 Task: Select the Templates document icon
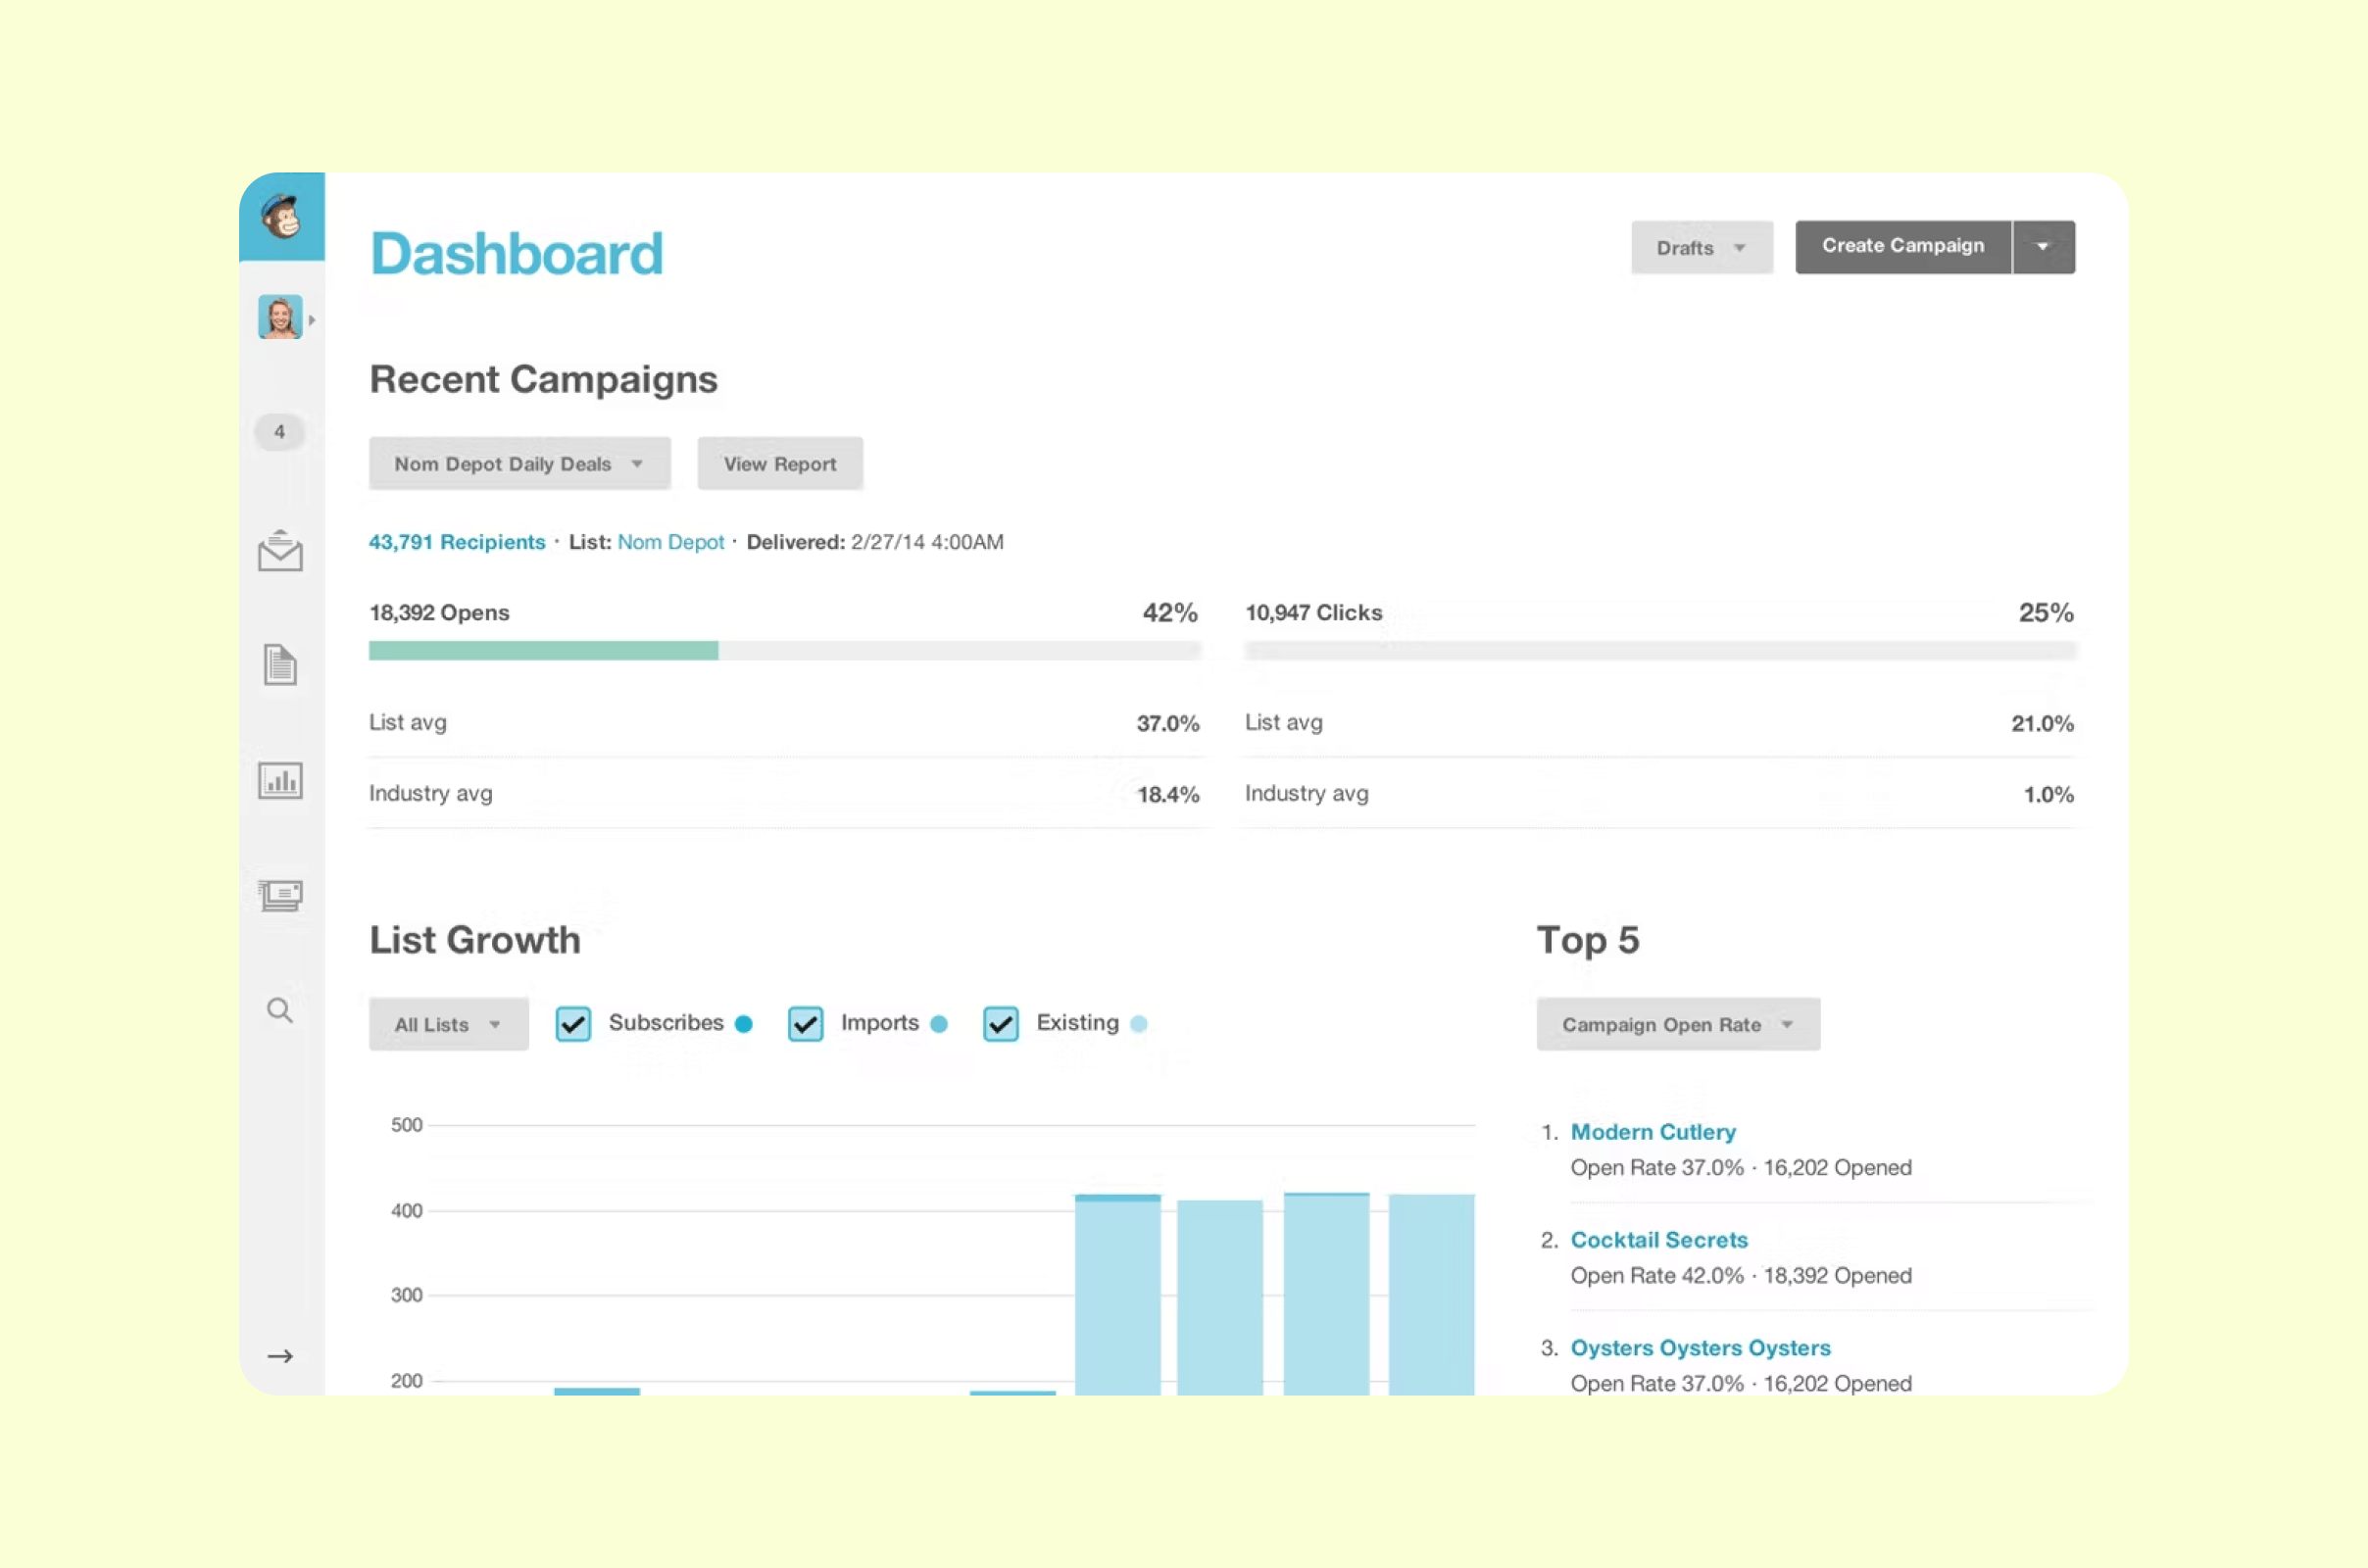(280, 665)
